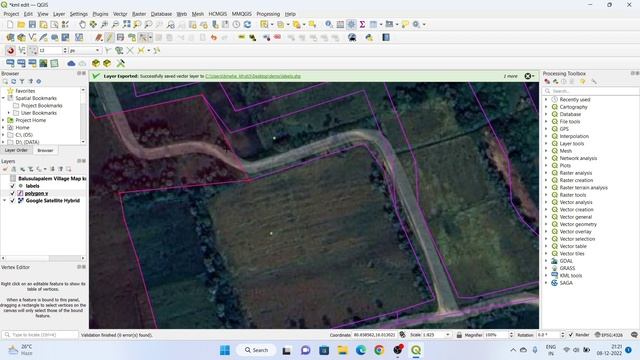Screen dimensions: 640x360
Task: Click the Current Edits red pencil icon
Action: 98,38
